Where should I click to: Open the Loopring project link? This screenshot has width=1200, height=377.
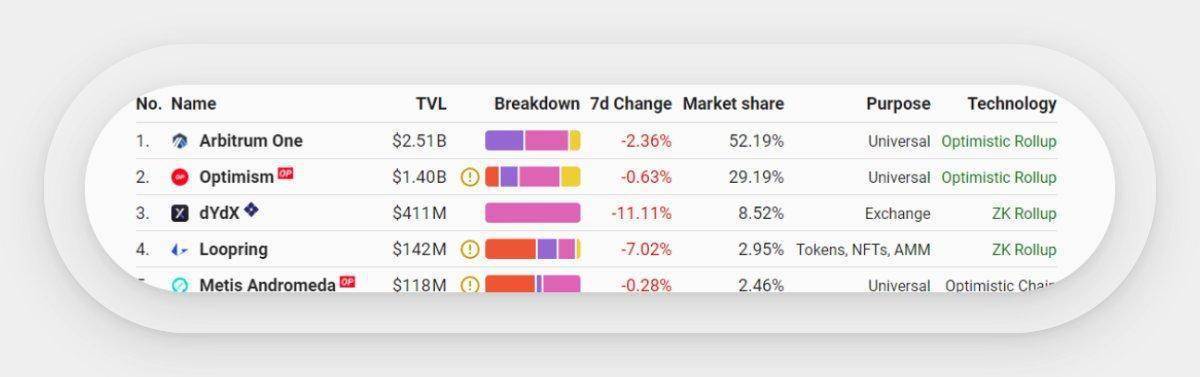[x=233, y=249]
